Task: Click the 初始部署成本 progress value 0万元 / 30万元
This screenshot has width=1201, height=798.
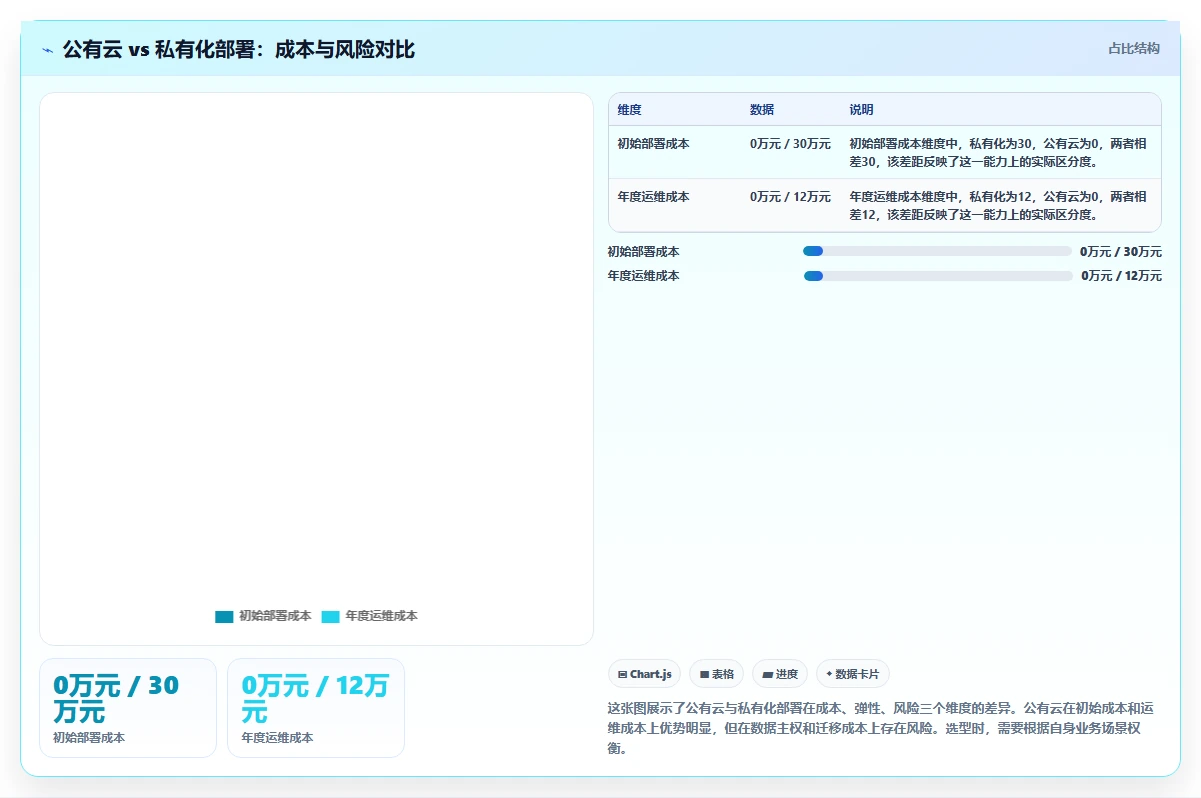Action: 1121,252
